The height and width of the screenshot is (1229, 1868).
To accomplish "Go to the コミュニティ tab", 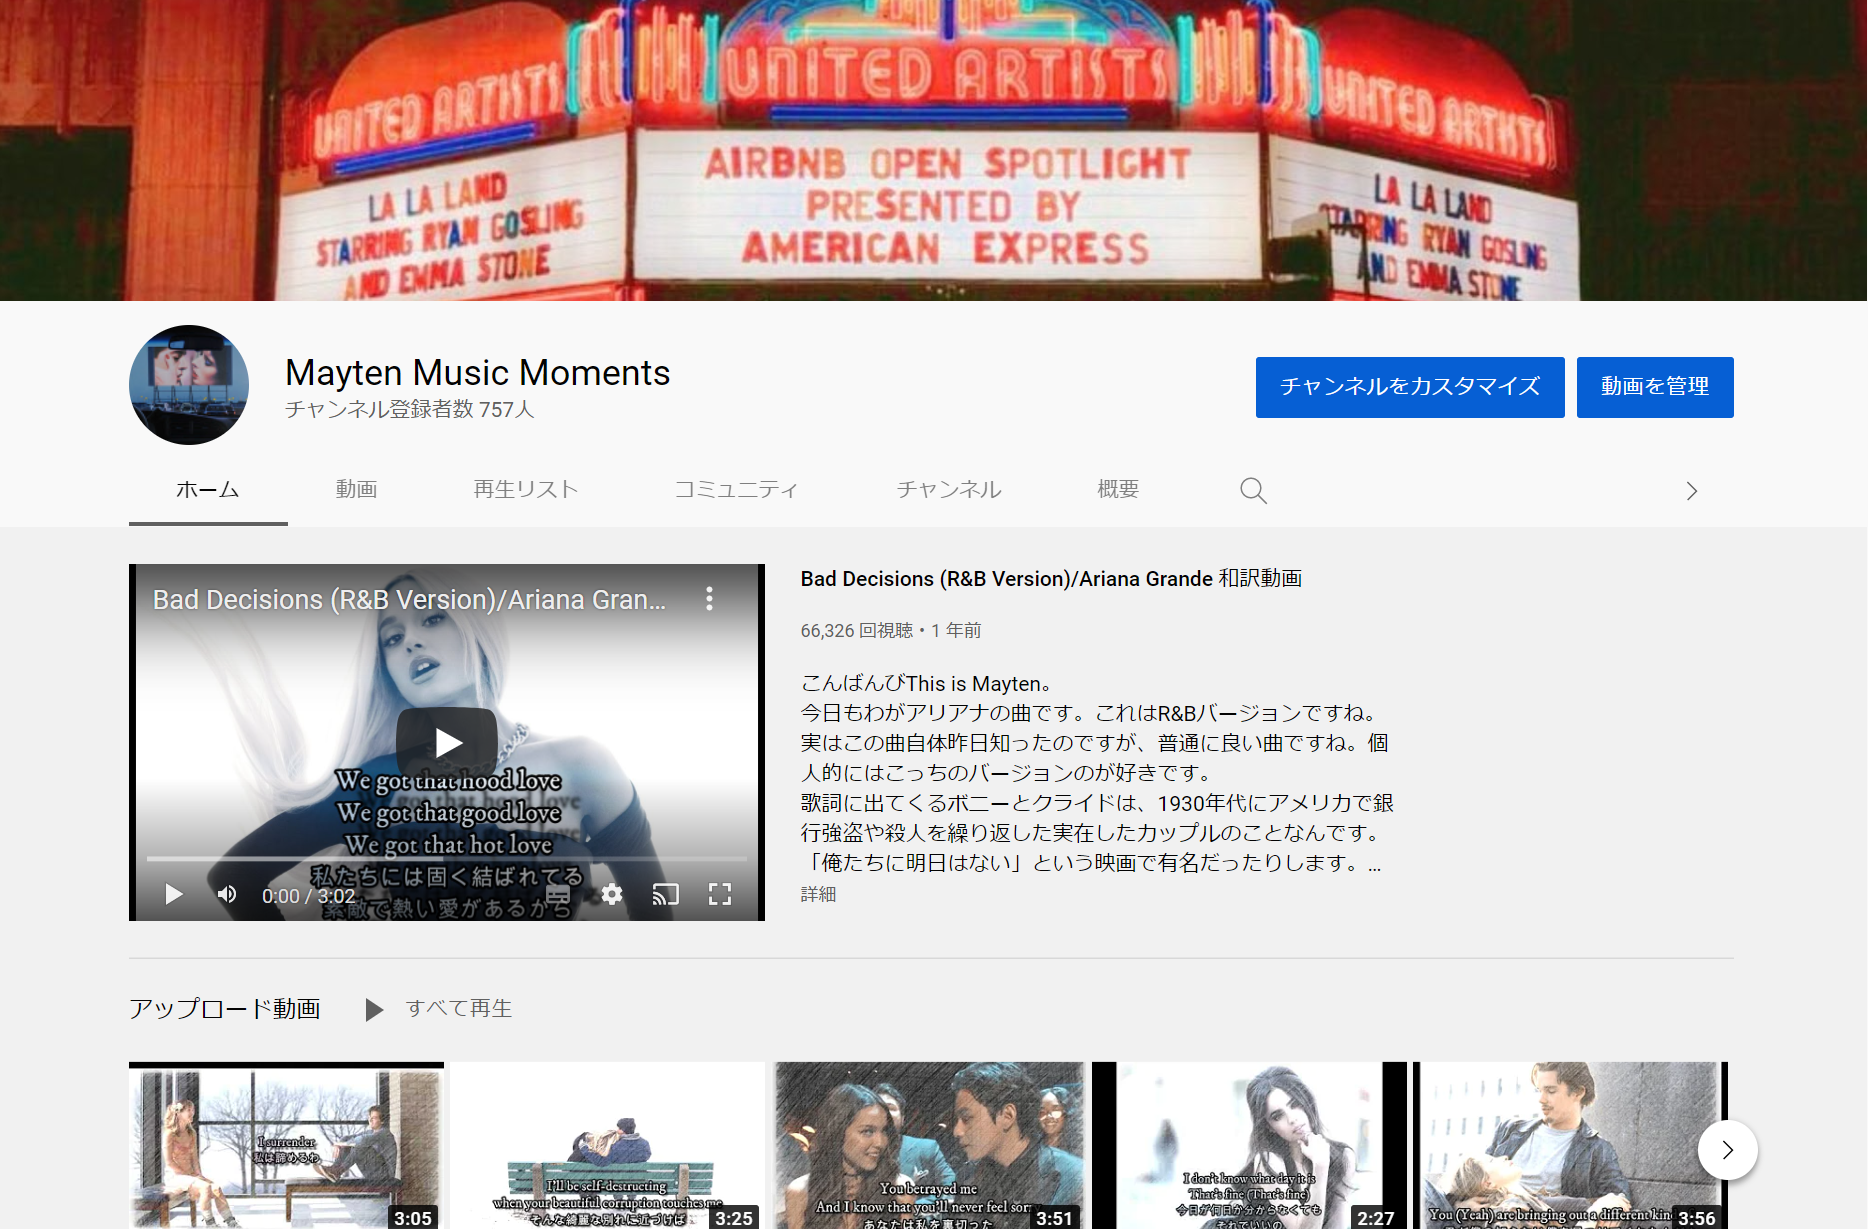I will [x=736, y=490].
